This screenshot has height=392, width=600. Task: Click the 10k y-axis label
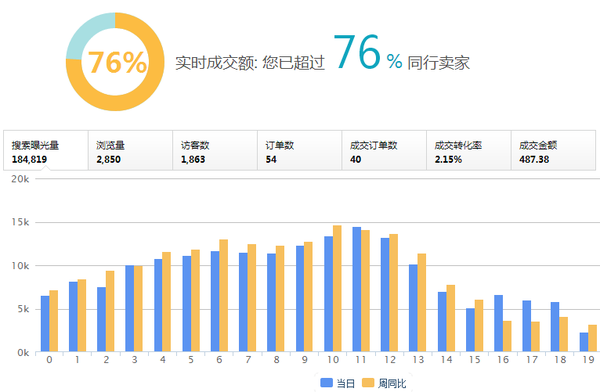20,266
